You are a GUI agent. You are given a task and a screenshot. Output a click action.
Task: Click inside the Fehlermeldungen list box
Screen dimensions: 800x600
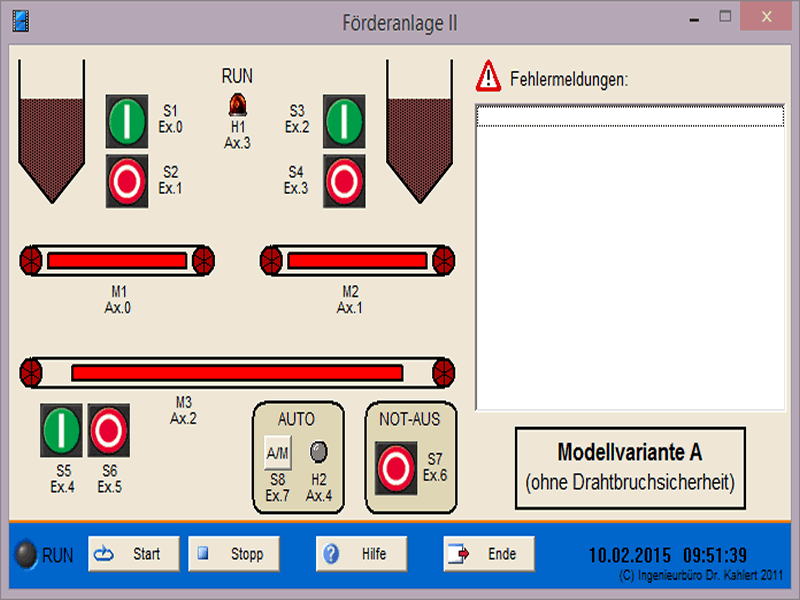[629, 260]
